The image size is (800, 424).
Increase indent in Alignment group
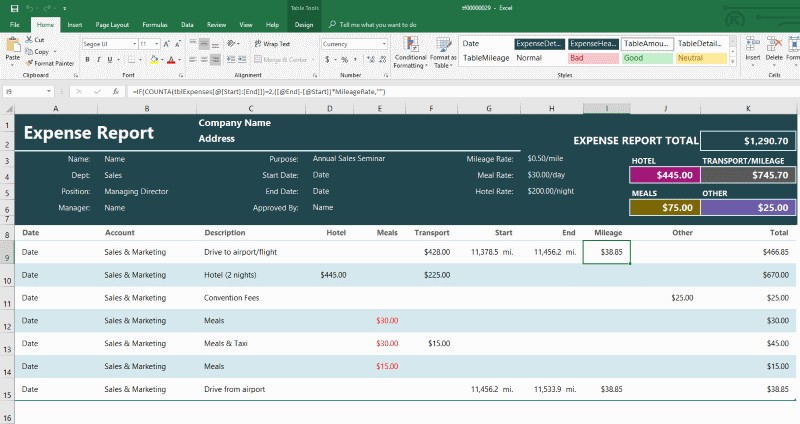(242, 60)
